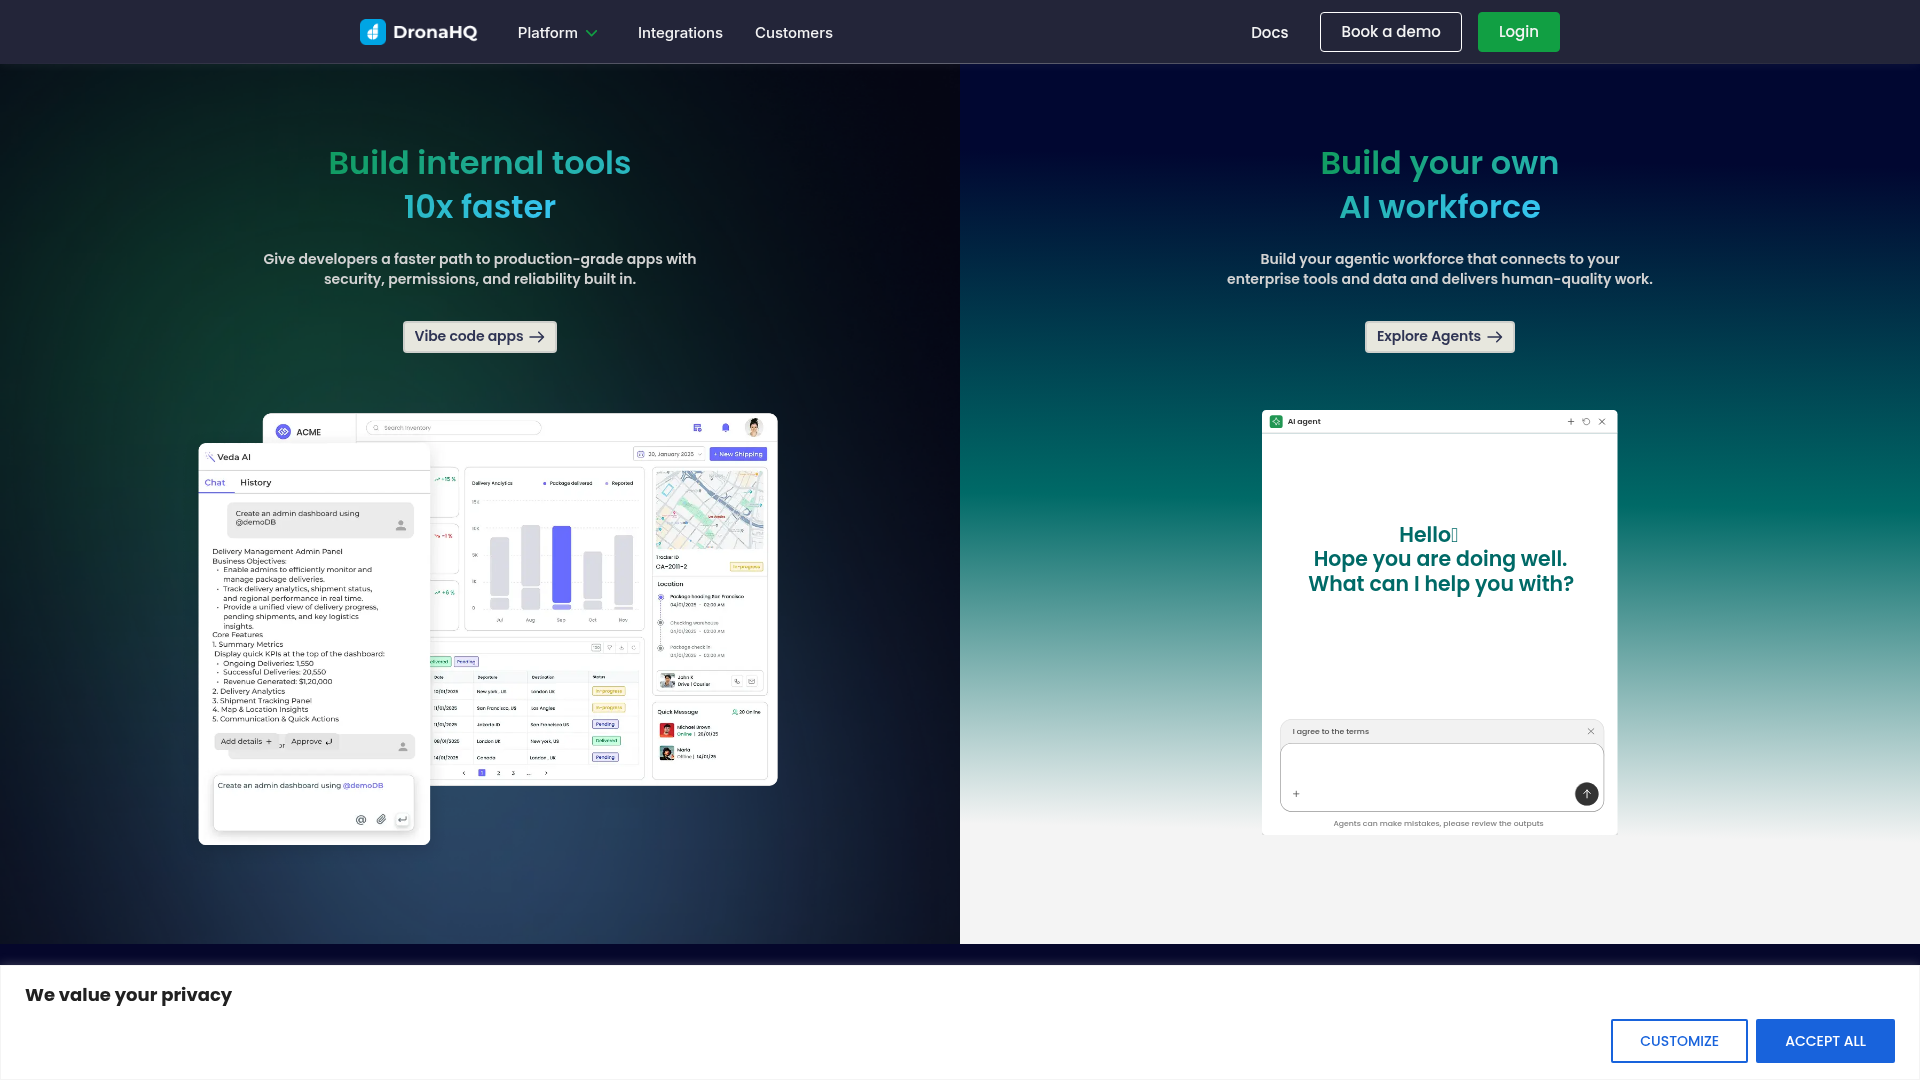Click the Explore Agents button
The image size is (1920, 1080).
point(1439,336)
